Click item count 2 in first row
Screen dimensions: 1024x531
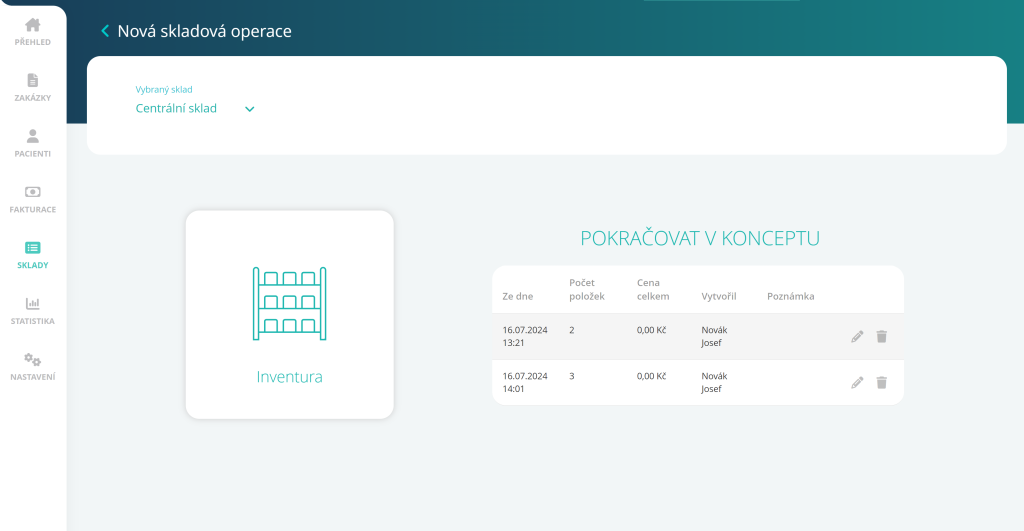[x=571, y=330]
